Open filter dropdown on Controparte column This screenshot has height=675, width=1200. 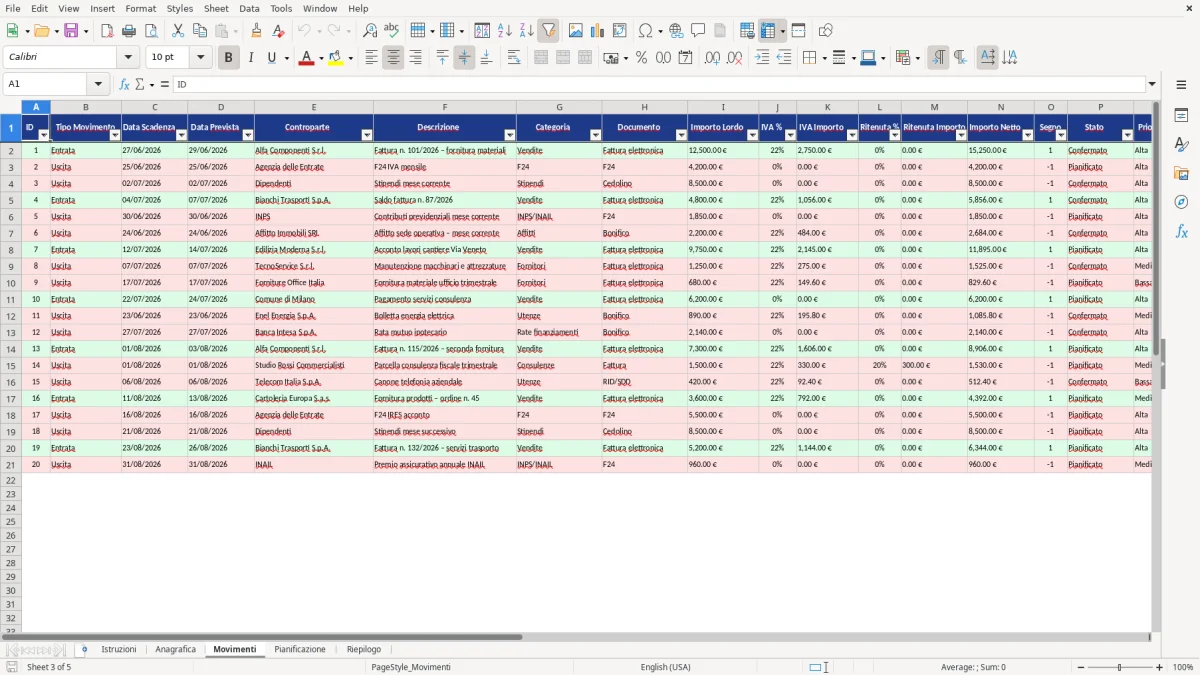click(366, 135)
